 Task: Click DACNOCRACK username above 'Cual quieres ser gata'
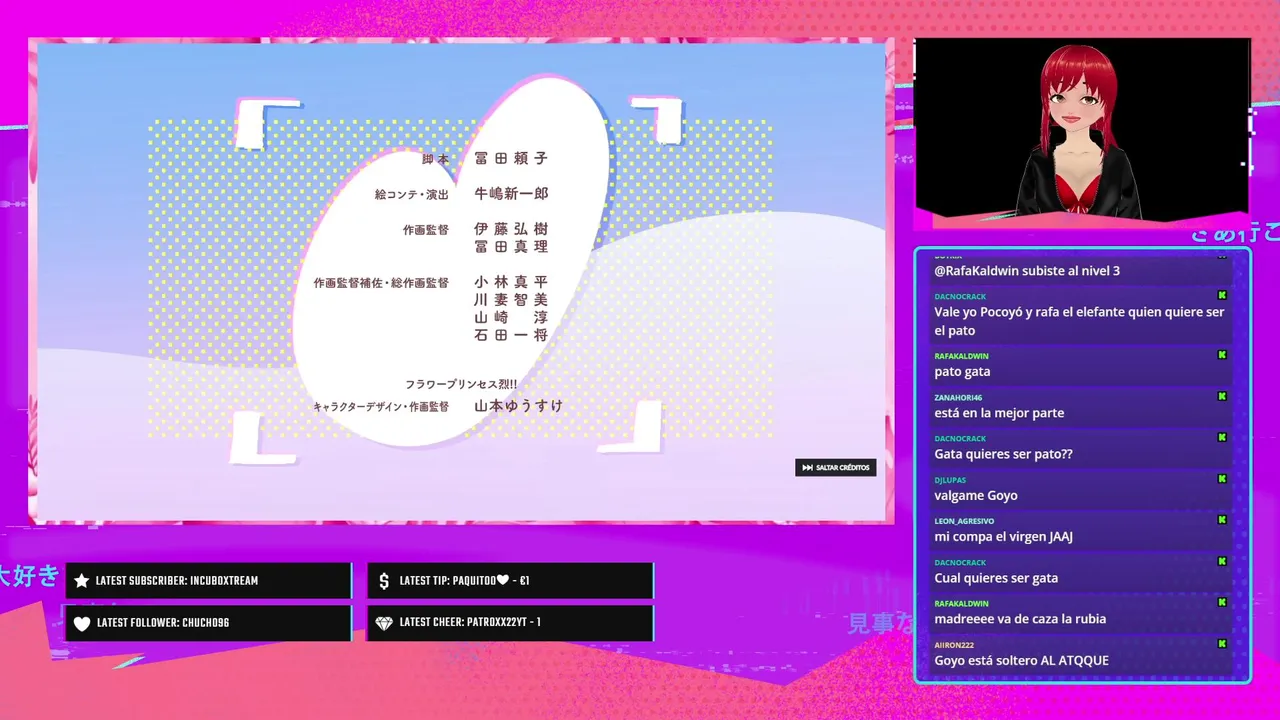pos(960,563)
